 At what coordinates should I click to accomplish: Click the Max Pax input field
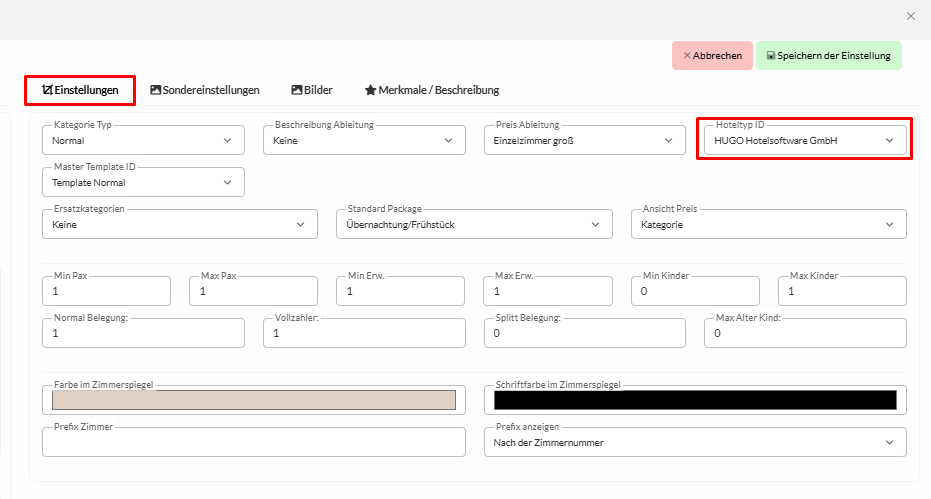253,291
